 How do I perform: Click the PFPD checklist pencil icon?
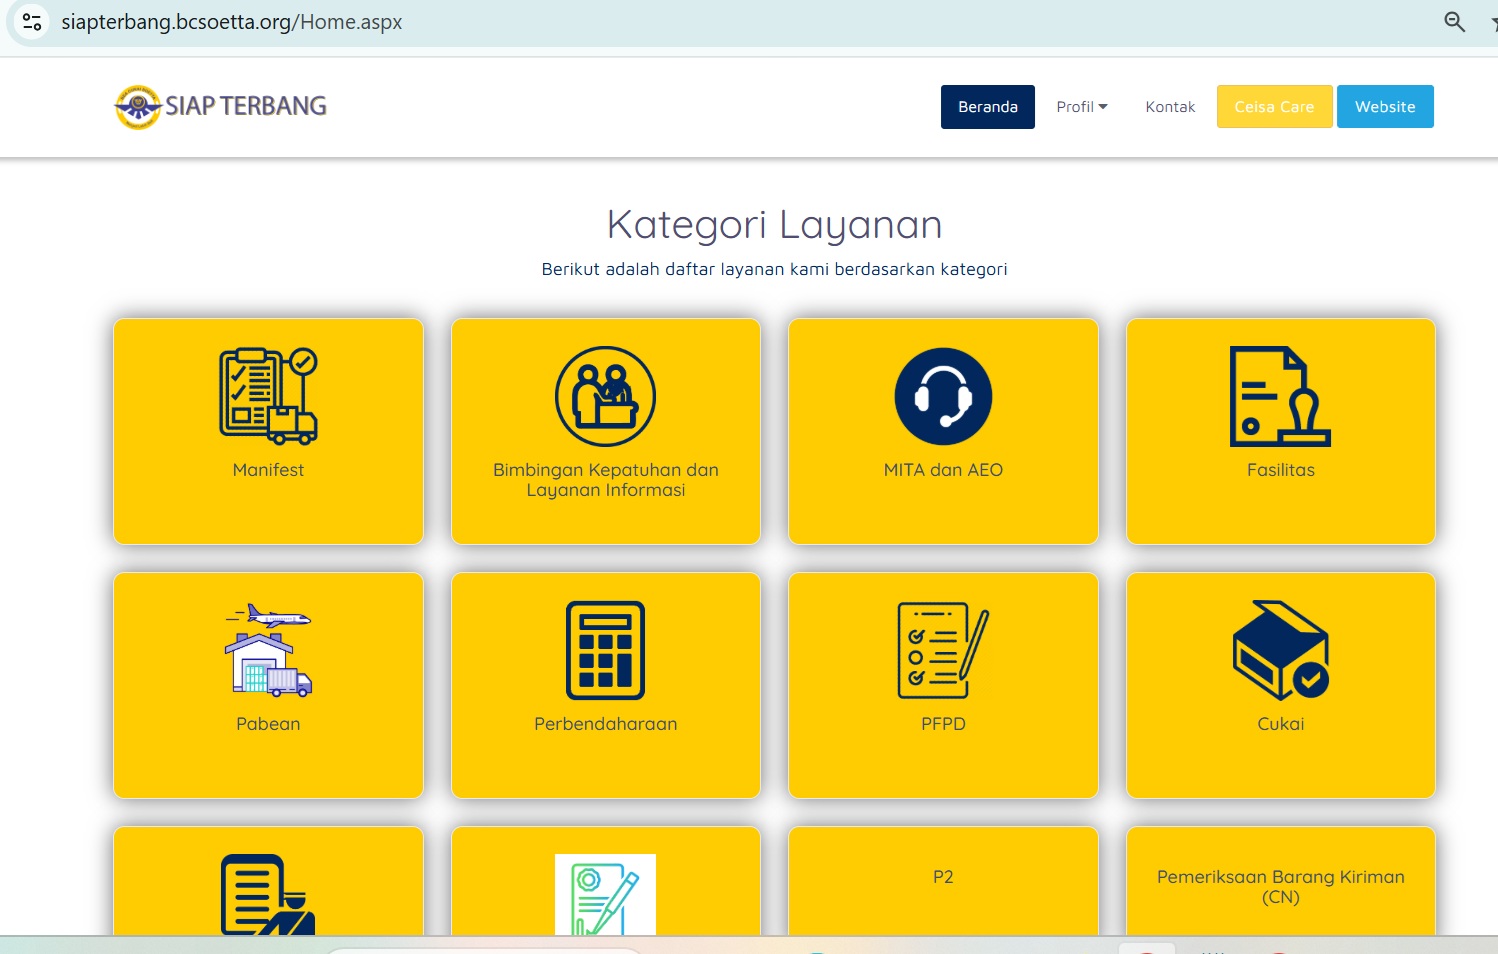[943, 650]
